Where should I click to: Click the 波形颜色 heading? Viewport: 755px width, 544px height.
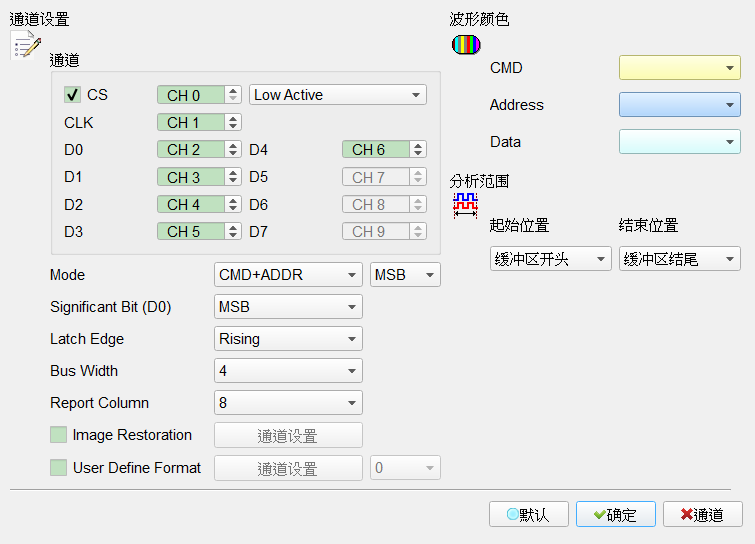coord(479,19)
